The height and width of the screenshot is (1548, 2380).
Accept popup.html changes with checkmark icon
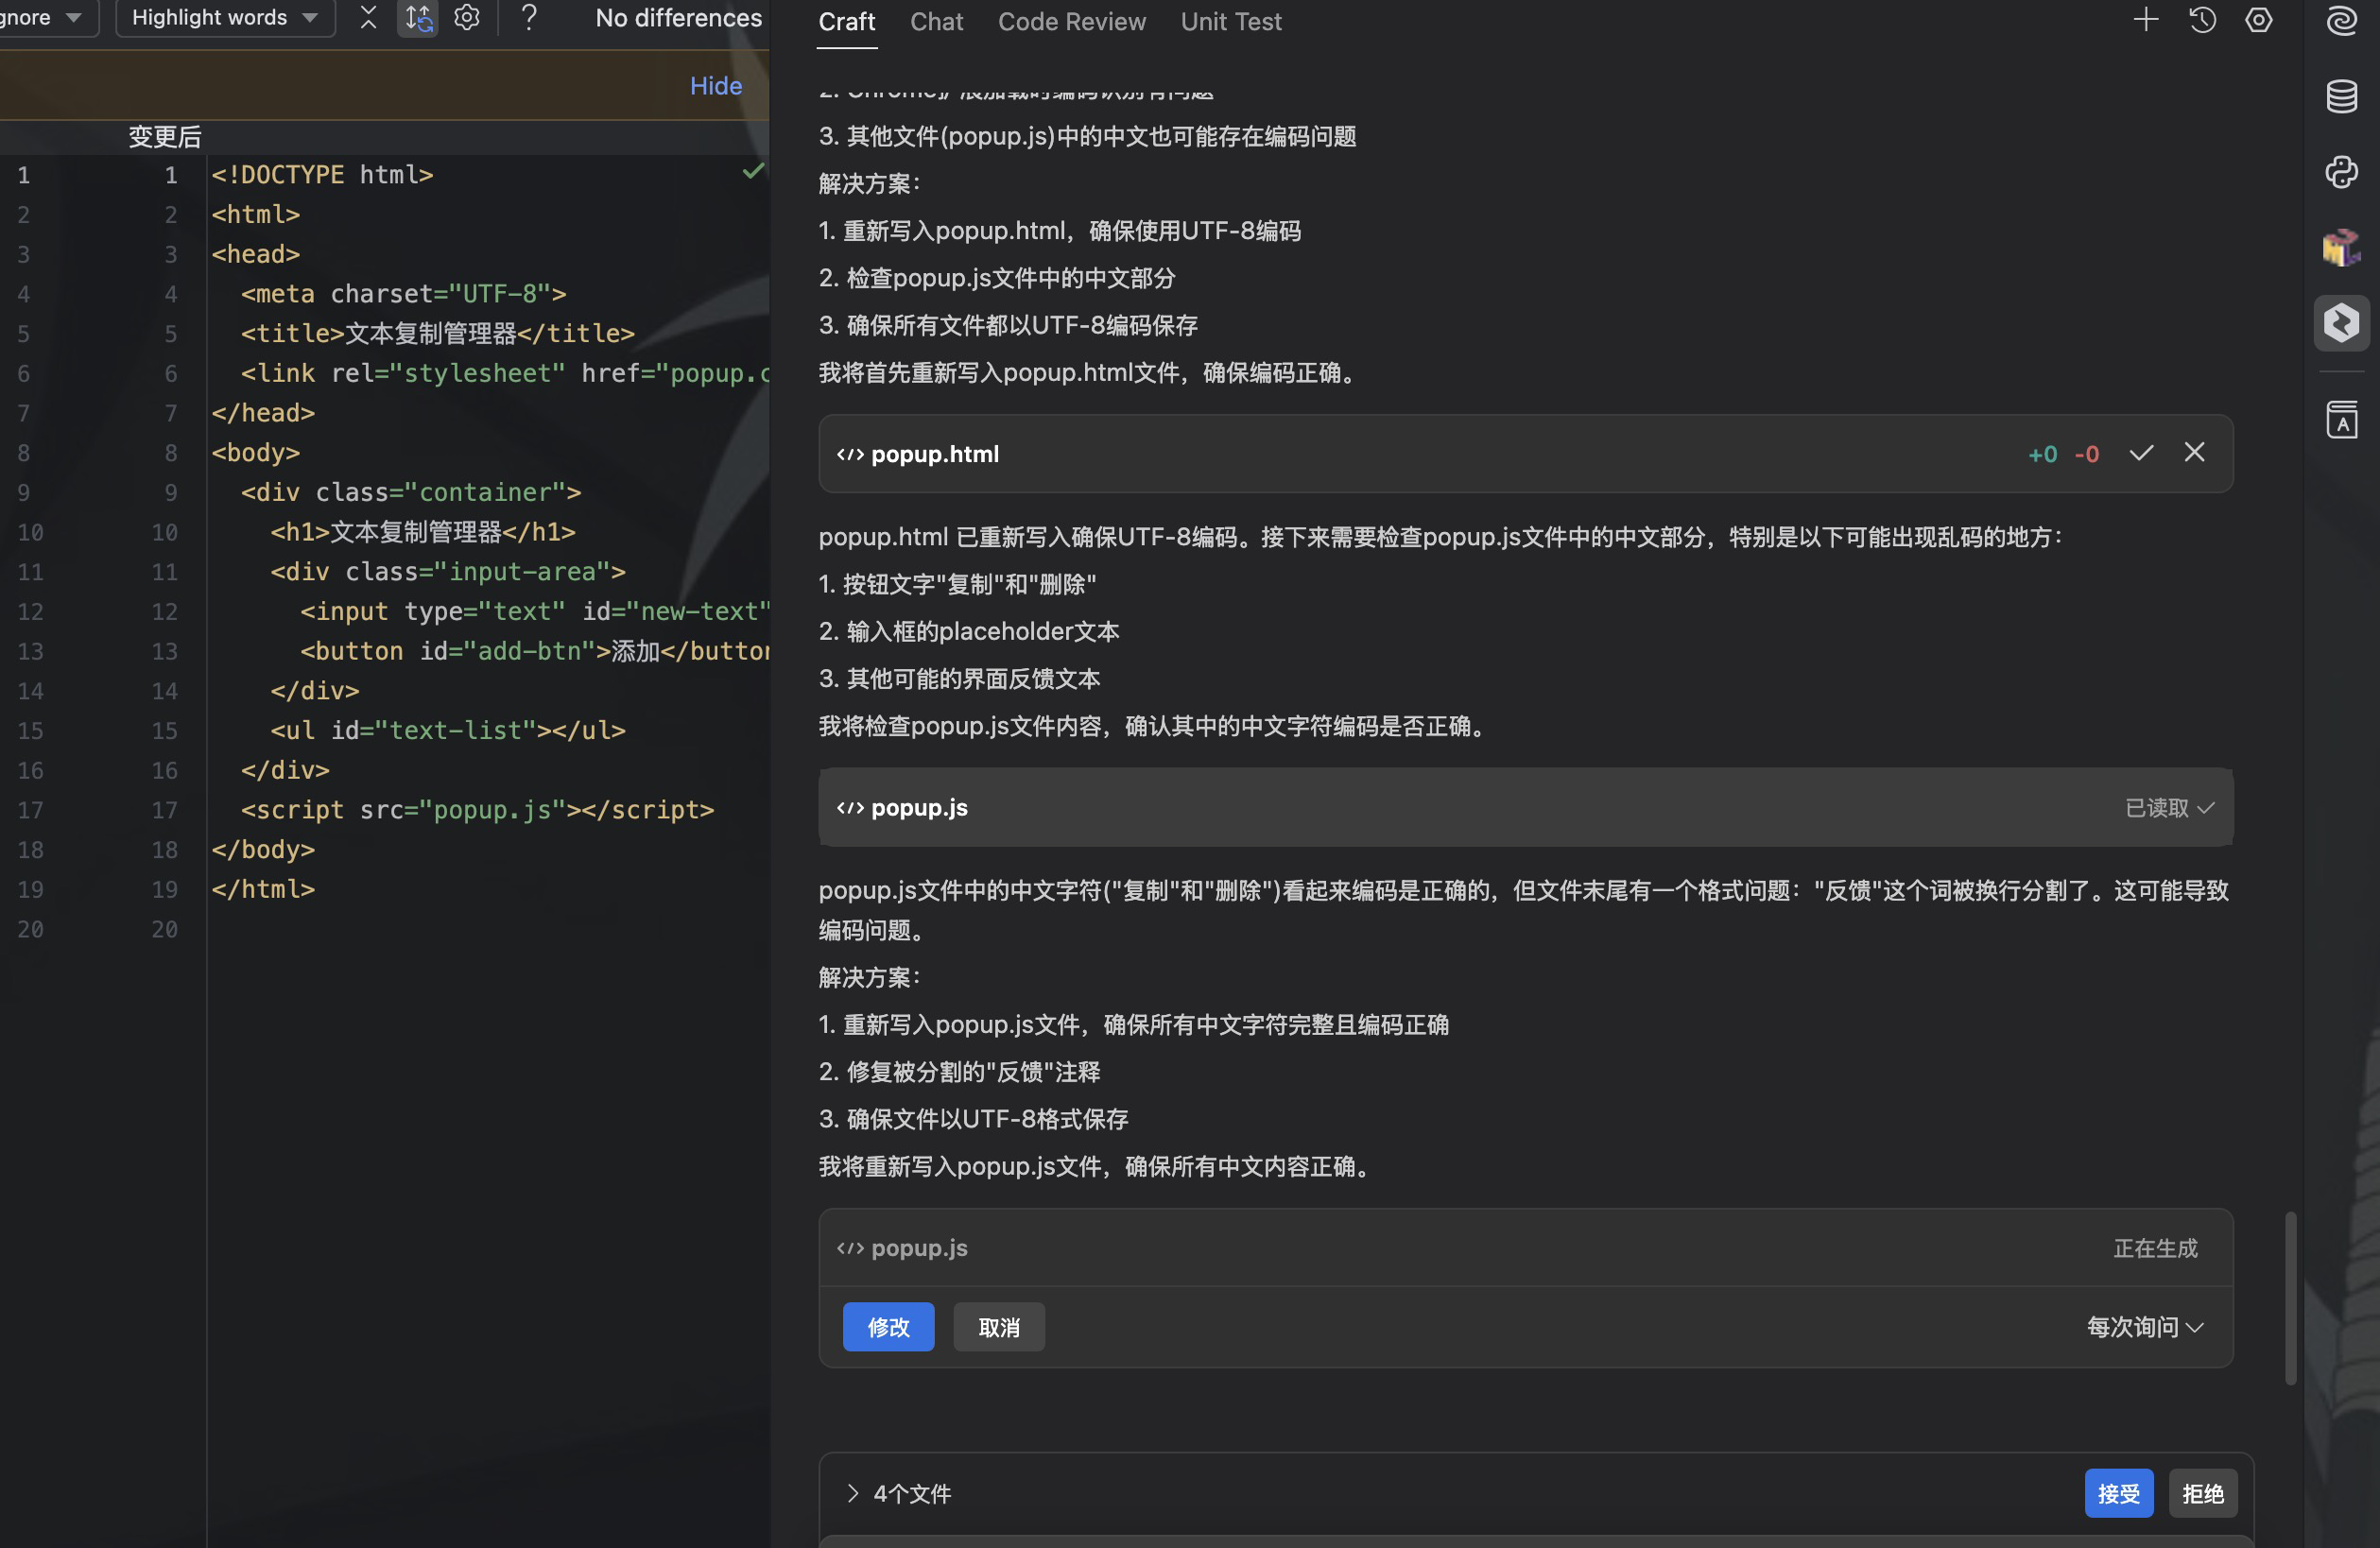pyautogui.click(x=2141, y=453)
